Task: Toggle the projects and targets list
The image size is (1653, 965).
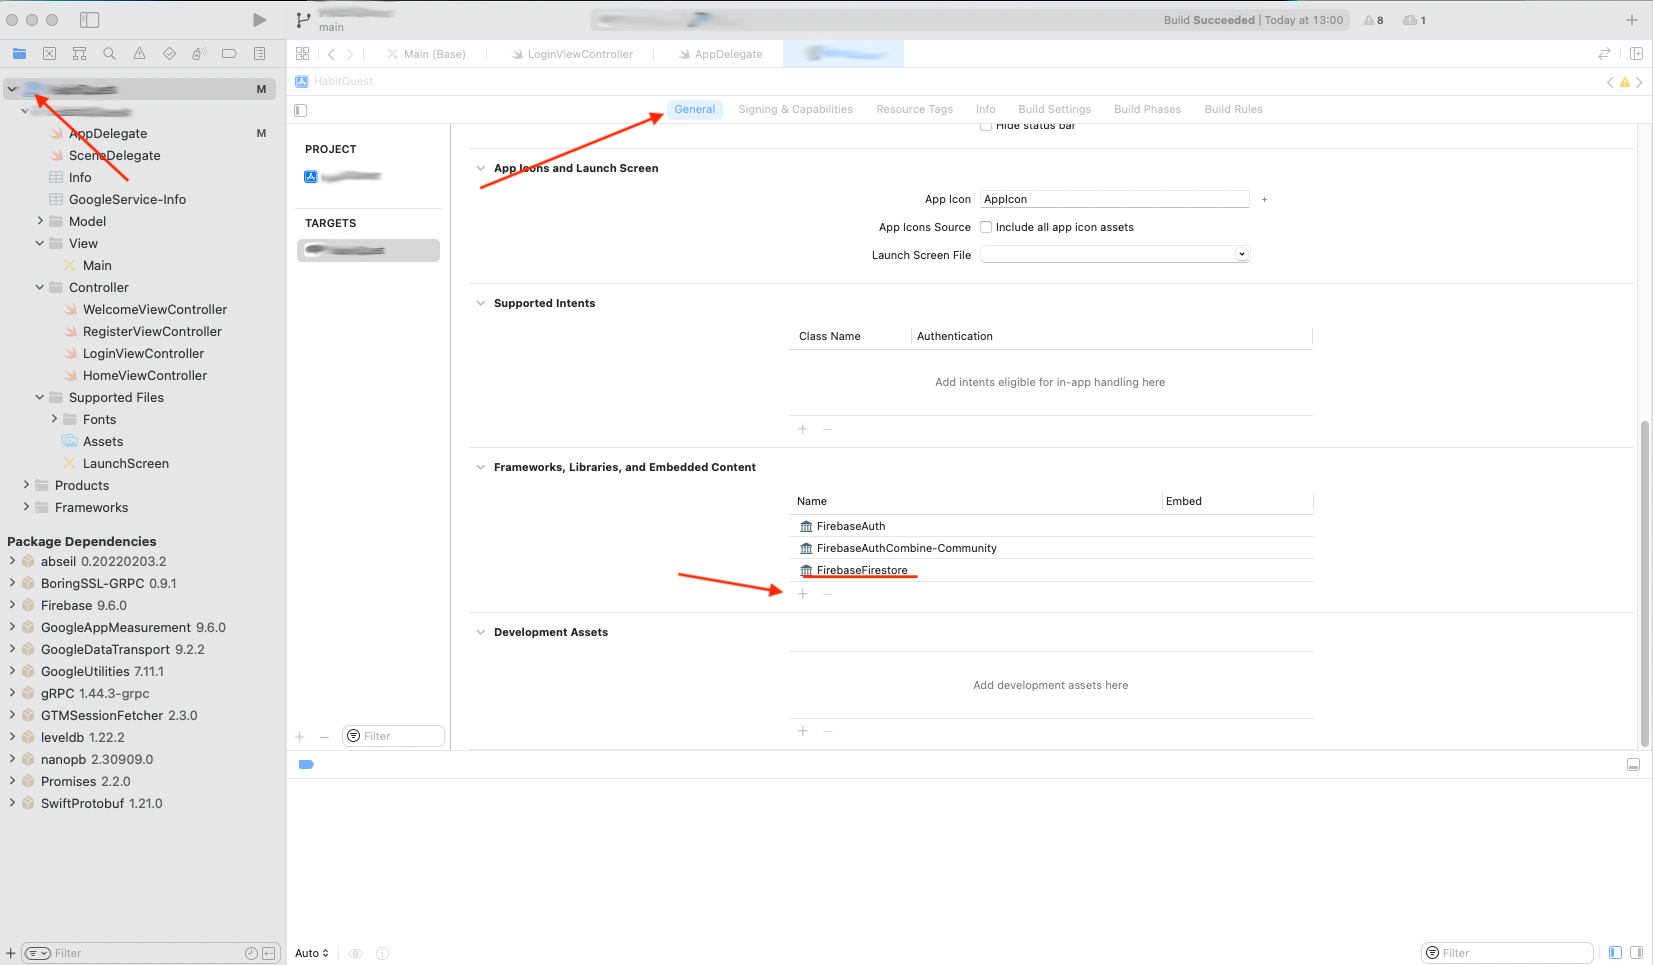Action: coord(301,110)
